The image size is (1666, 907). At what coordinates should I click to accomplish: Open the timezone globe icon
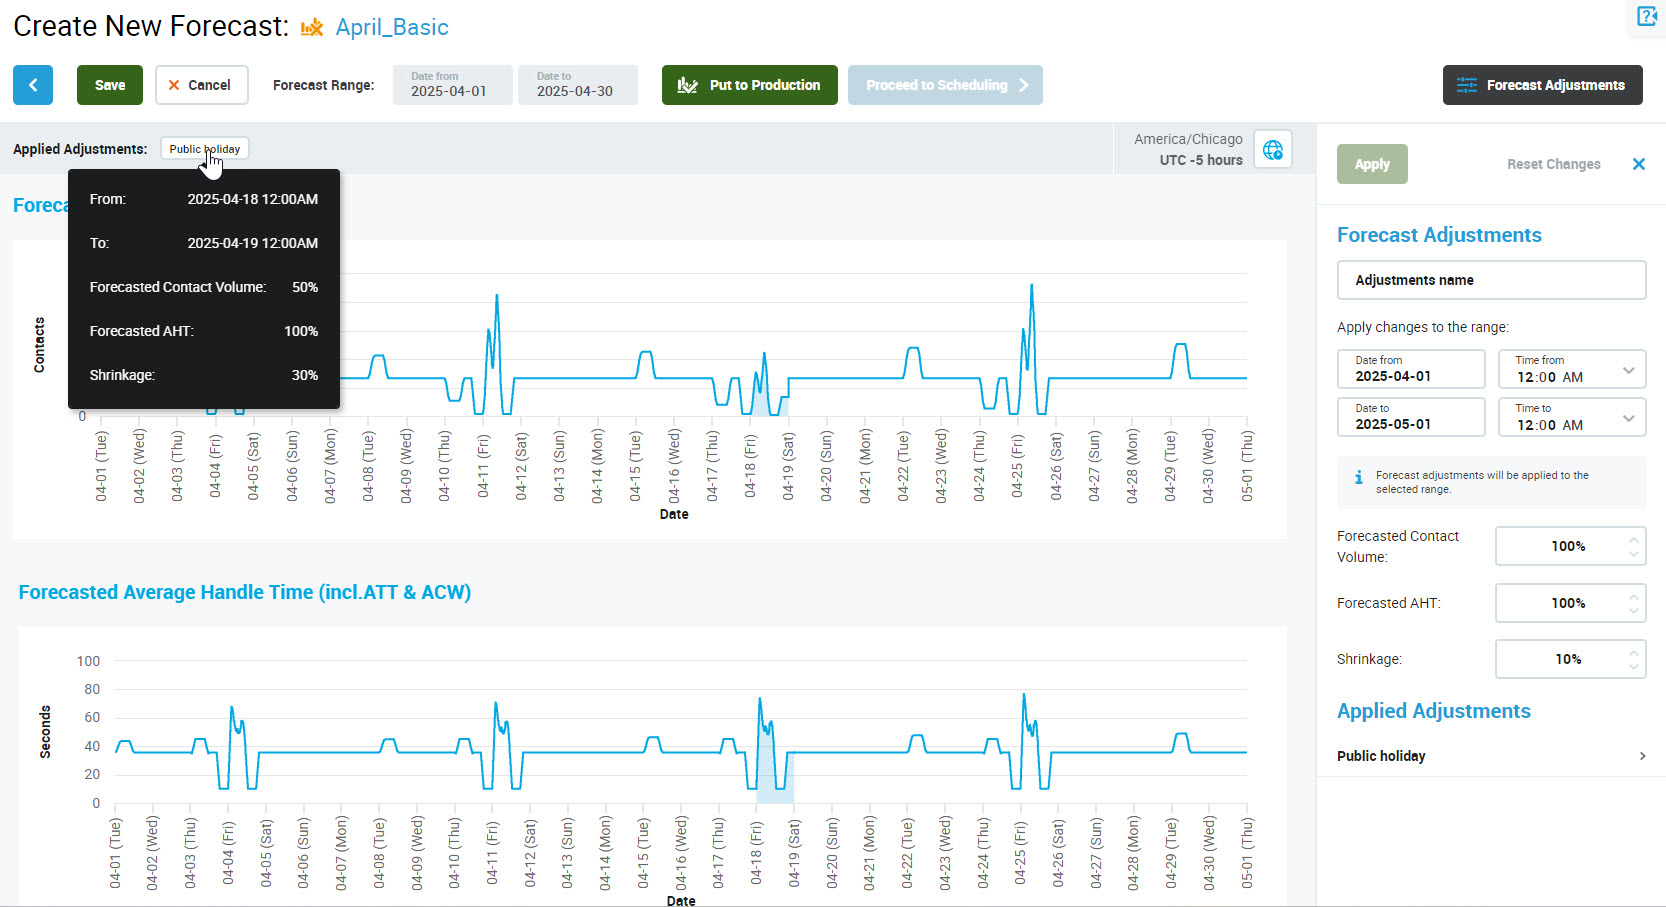pyautogui.click(x=1272, y=150)
